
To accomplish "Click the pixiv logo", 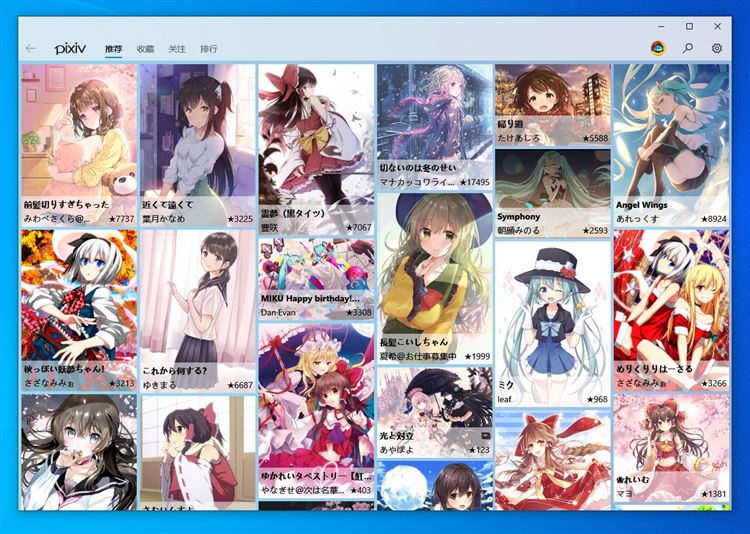I will [x=70, y=49].
